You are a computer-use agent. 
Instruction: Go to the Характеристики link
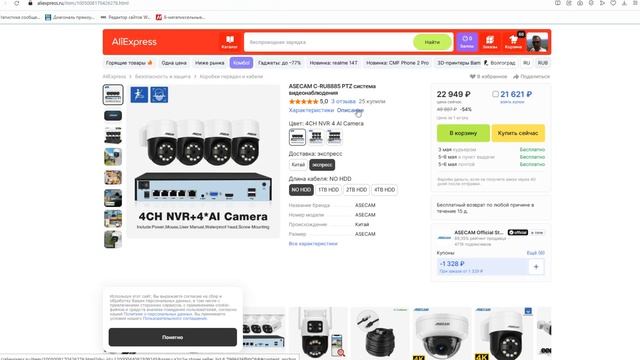click(311, 110)
